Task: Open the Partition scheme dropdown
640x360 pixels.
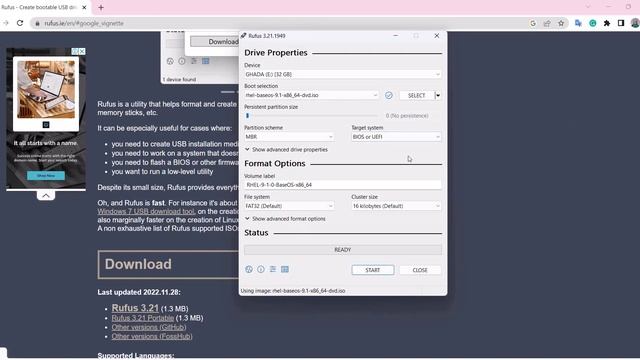Action: pyautogui.click(x=289, y=137)
